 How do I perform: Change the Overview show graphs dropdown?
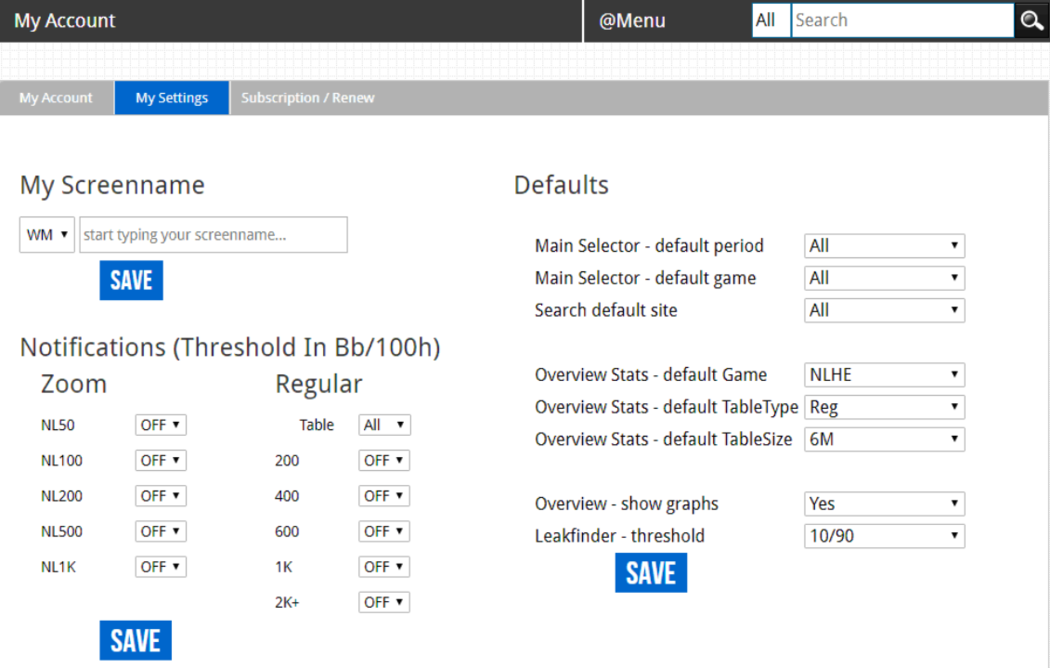(884, 504)
